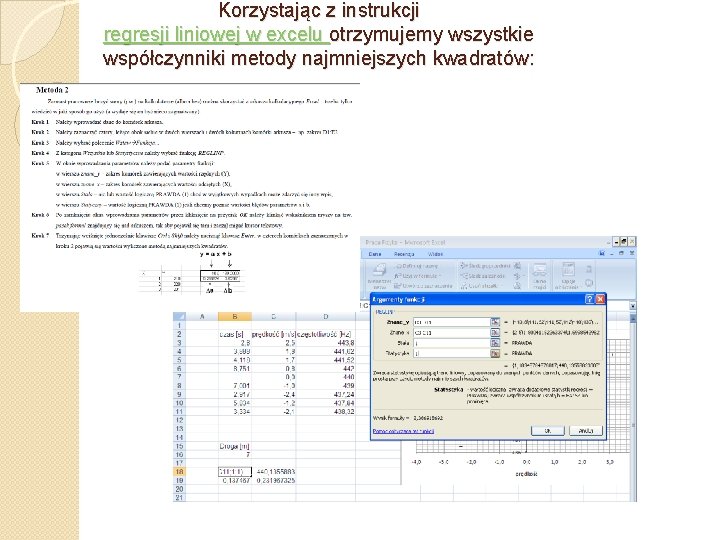Click cell with value 443,8
The image size is (720, 540).
tap(326, 343)
